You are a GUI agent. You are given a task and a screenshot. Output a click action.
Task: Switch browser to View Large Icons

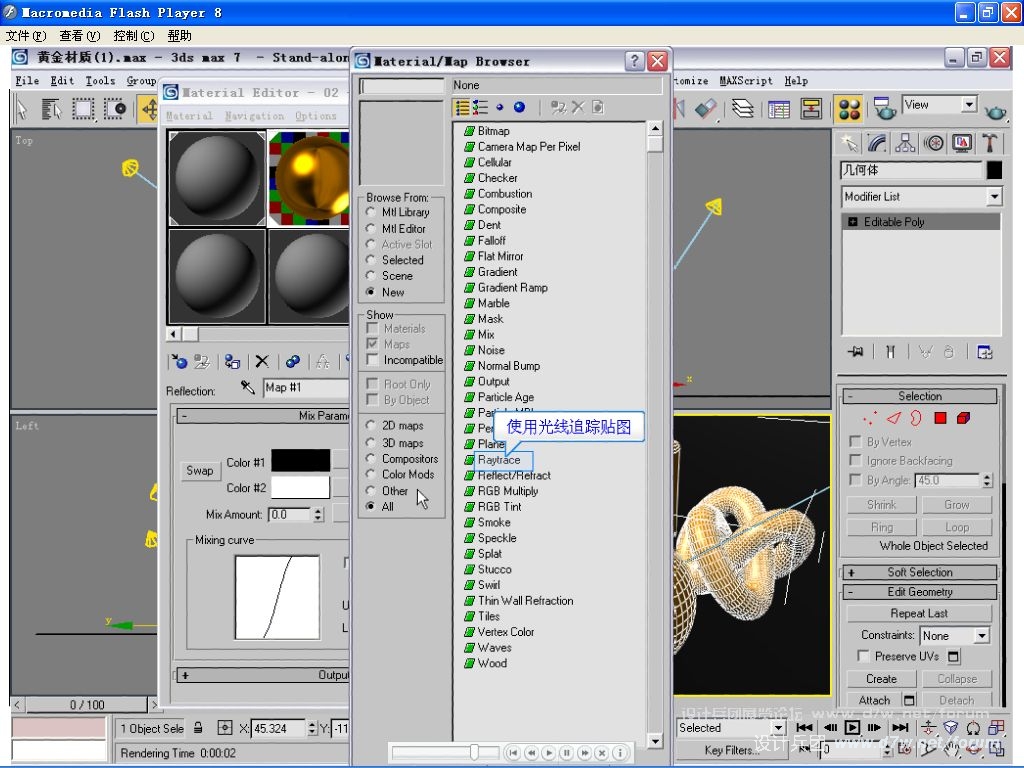(519, 107)
